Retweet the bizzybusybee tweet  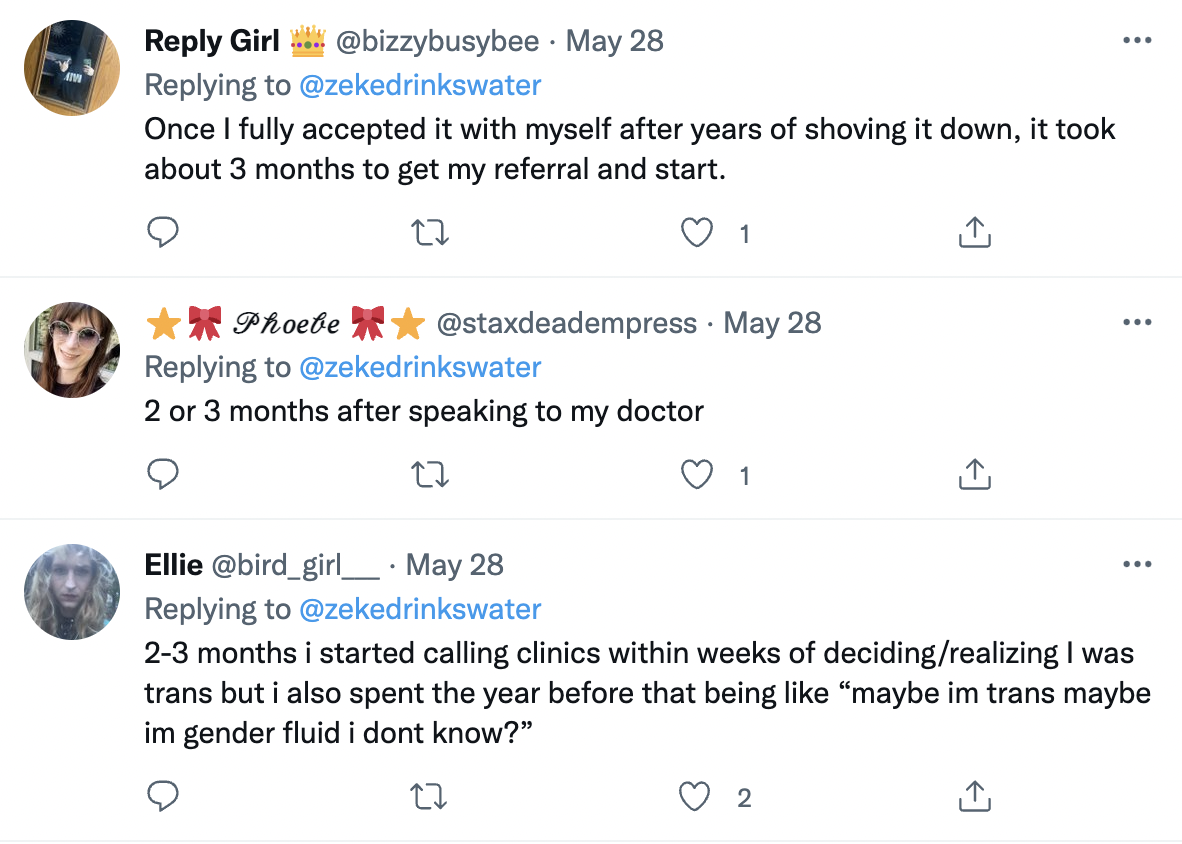(x=431, y=233)
